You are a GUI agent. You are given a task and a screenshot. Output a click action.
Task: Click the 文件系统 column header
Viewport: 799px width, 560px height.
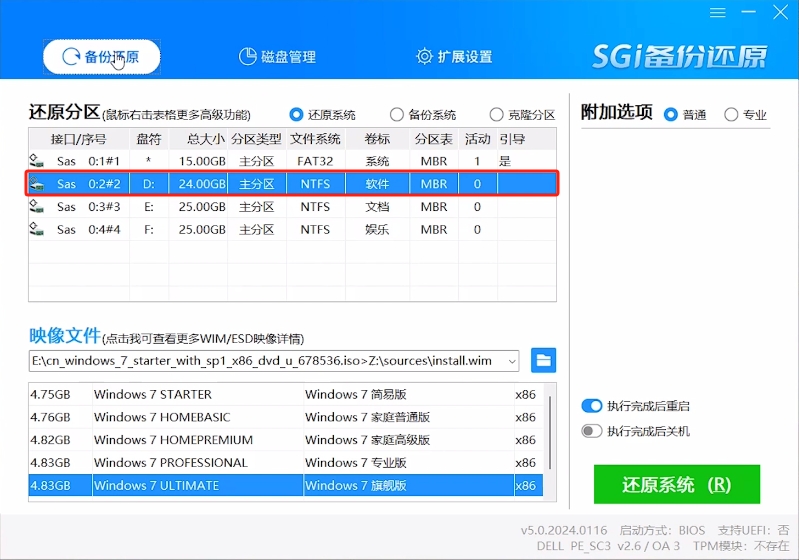315,139
